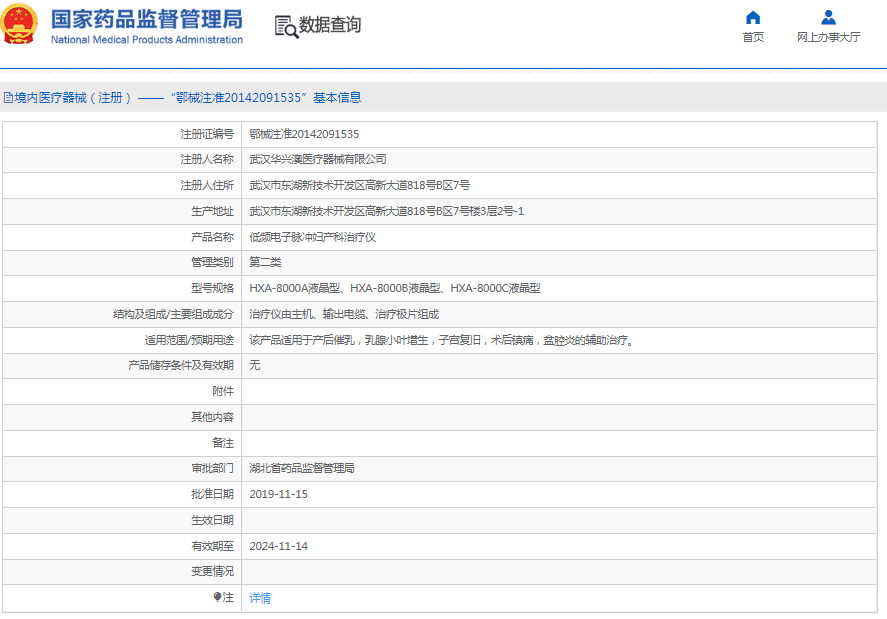Click the 产品储存条件及有效期 label
The image size is (887, 619).
[x=181, y=366]
